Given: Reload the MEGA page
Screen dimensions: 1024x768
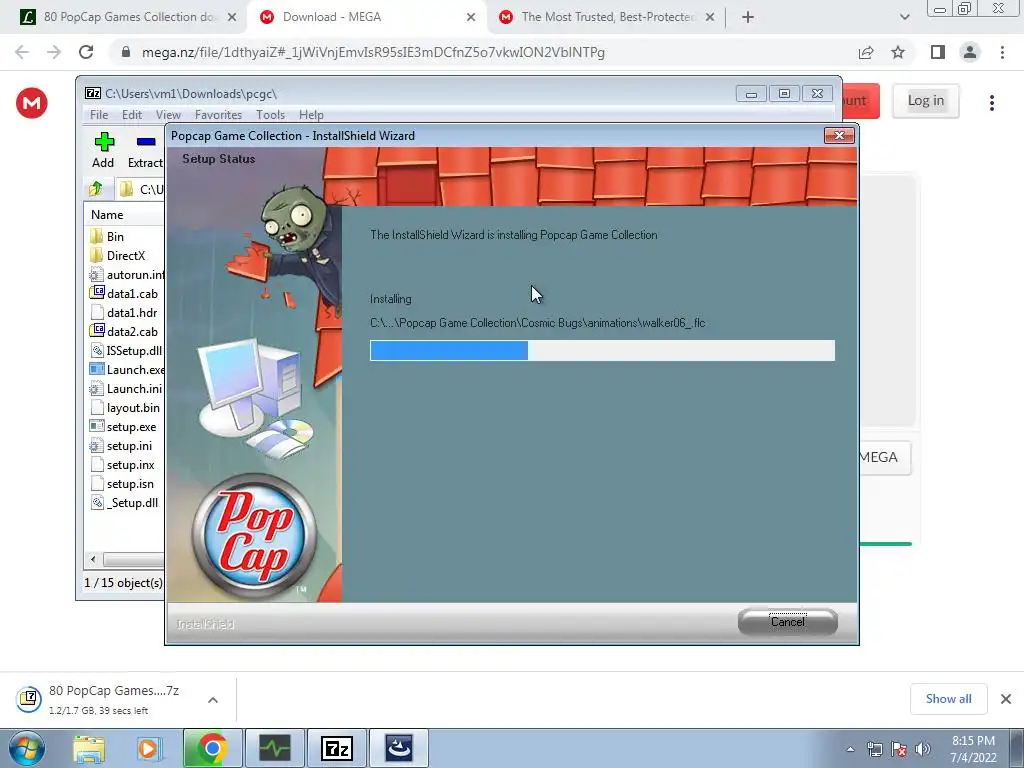Looking at the screenshot, I should coord(86,52).
